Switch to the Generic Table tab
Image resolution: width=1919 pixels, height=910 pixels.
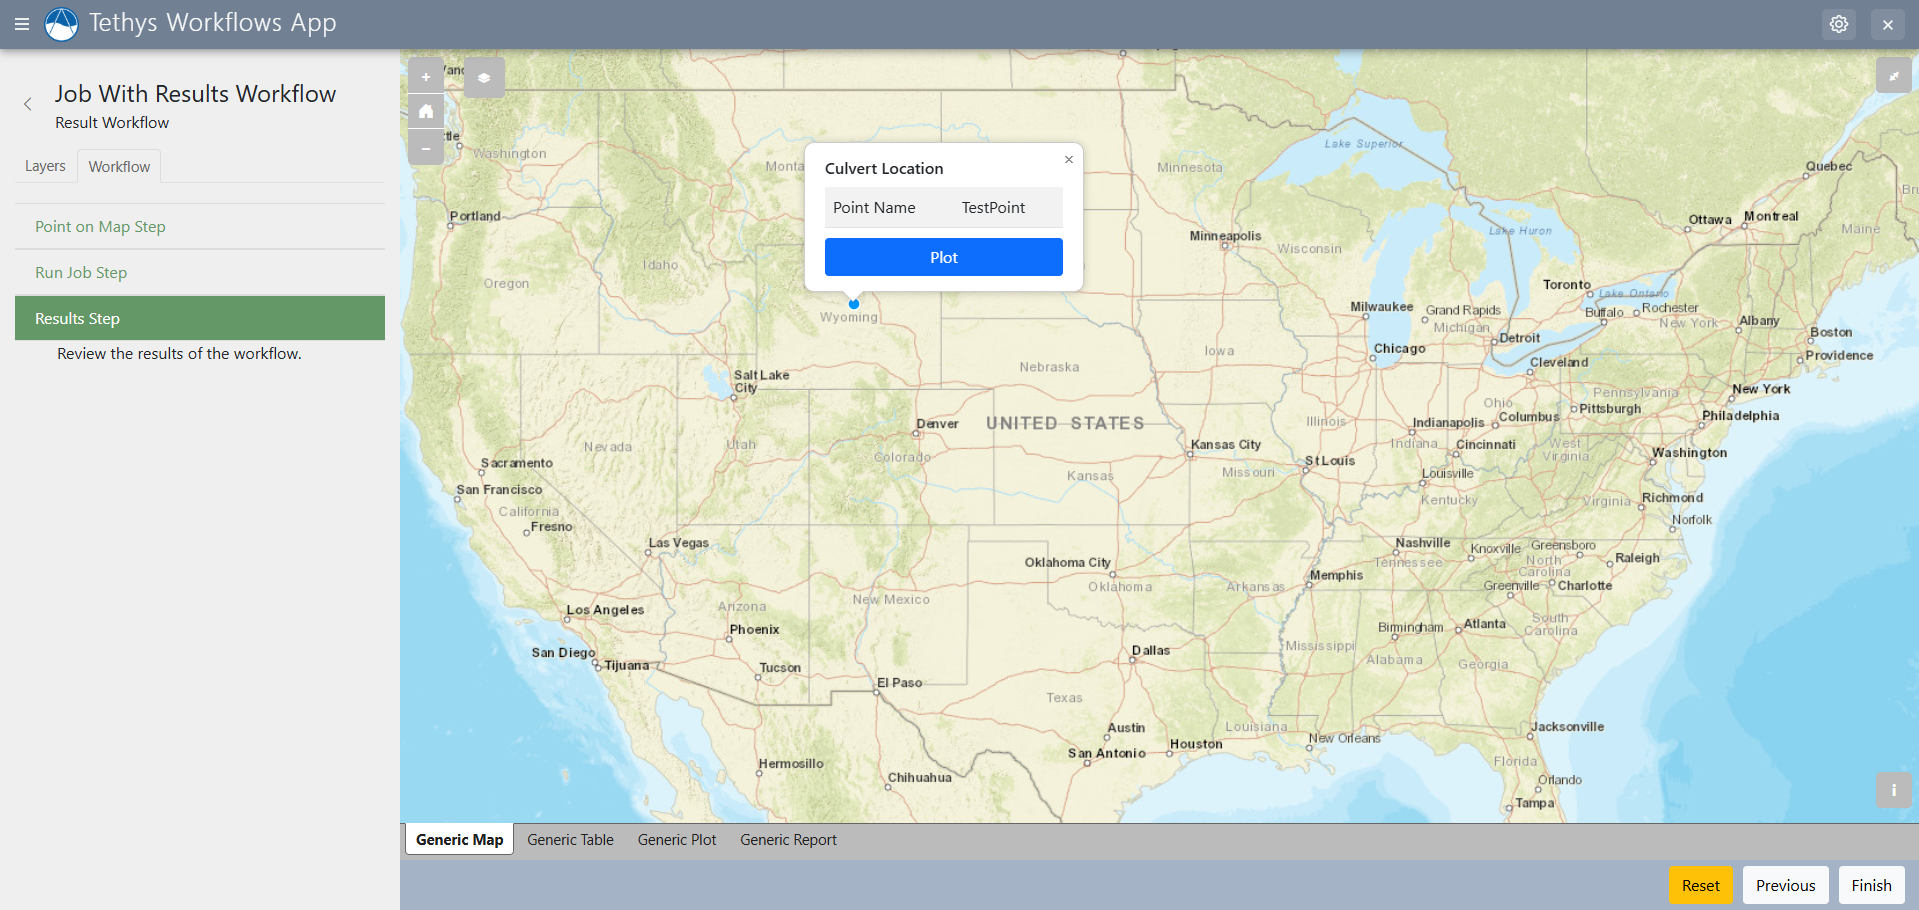pos(570,839)
